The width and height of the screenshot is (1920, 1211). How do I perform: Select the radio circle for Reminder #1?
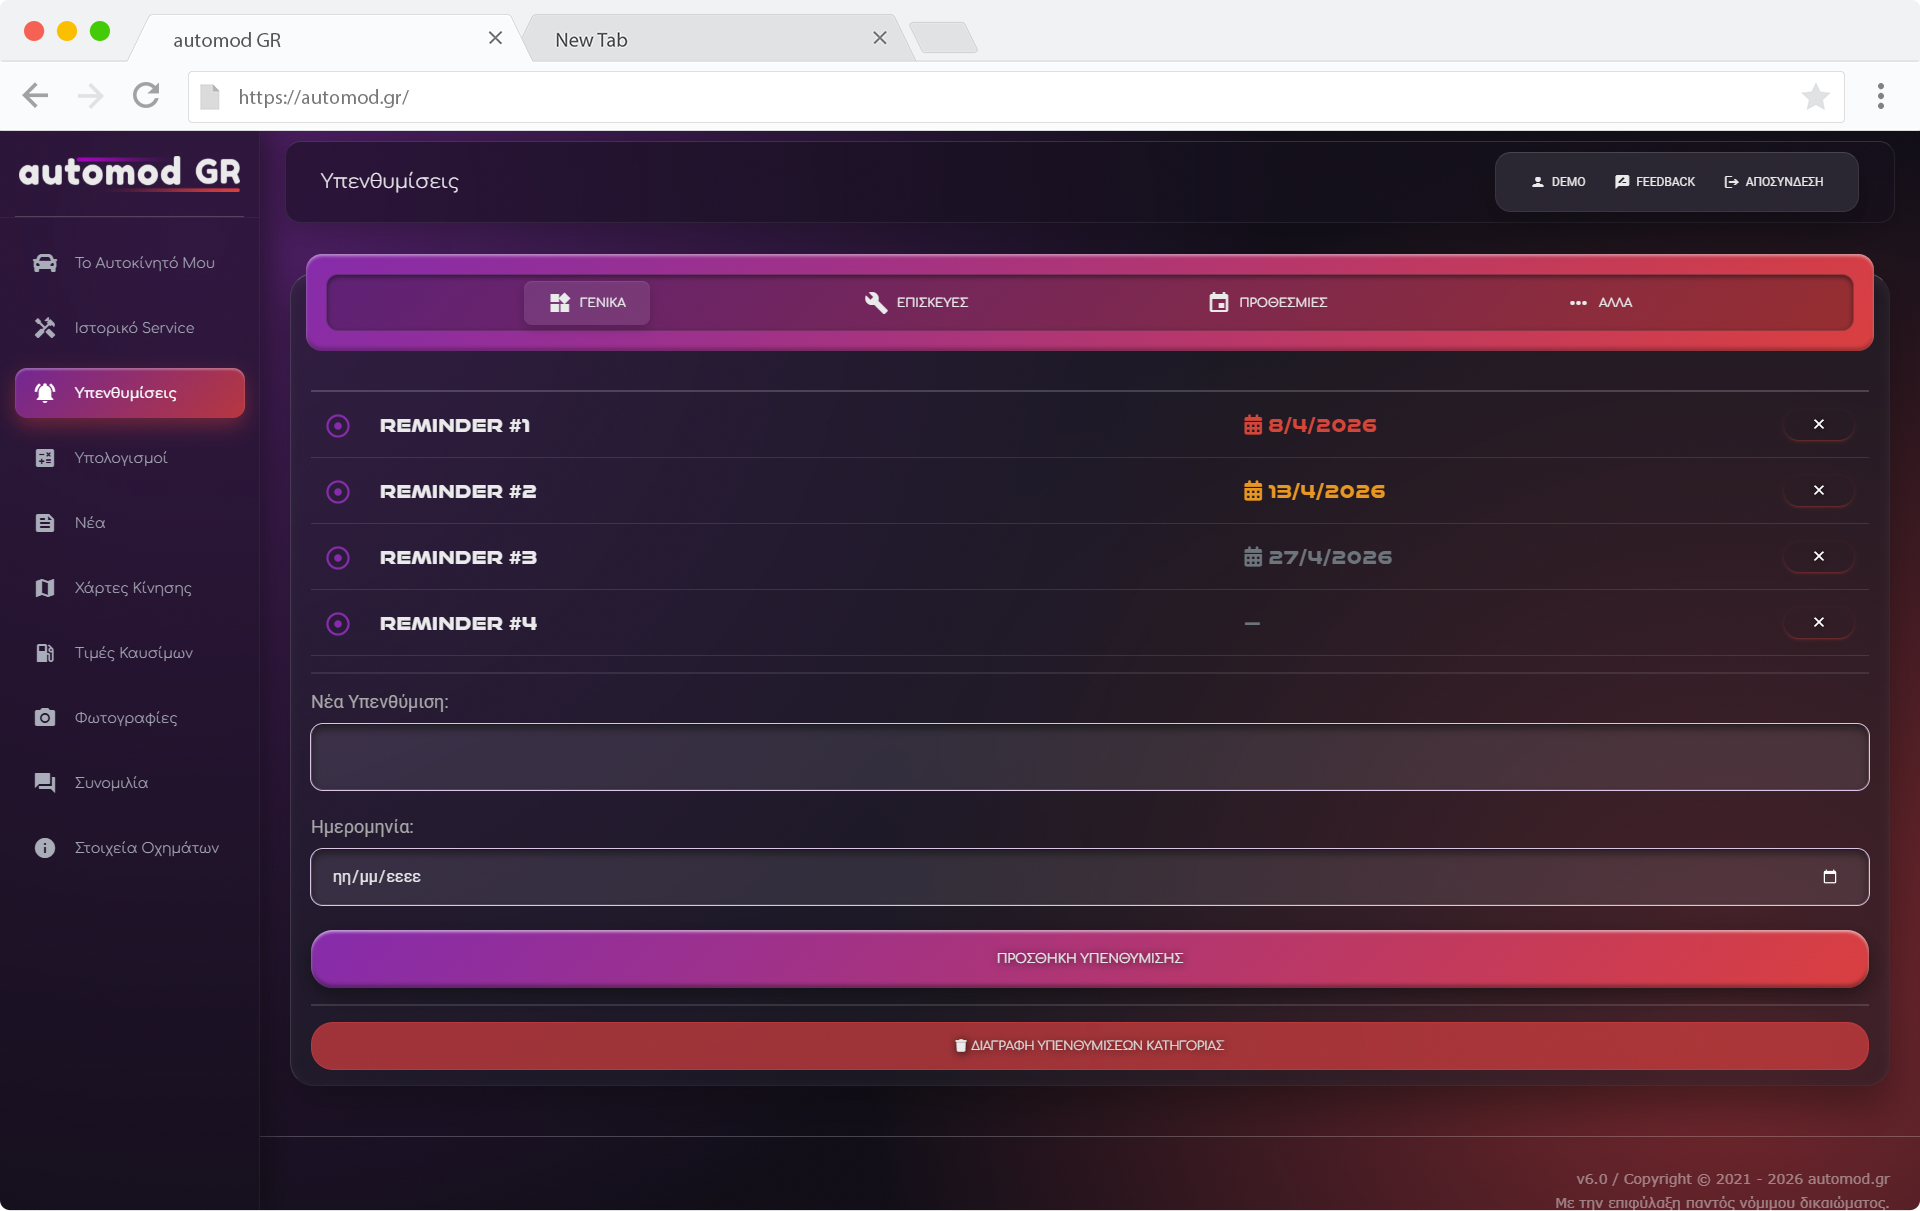click(338, 426)
